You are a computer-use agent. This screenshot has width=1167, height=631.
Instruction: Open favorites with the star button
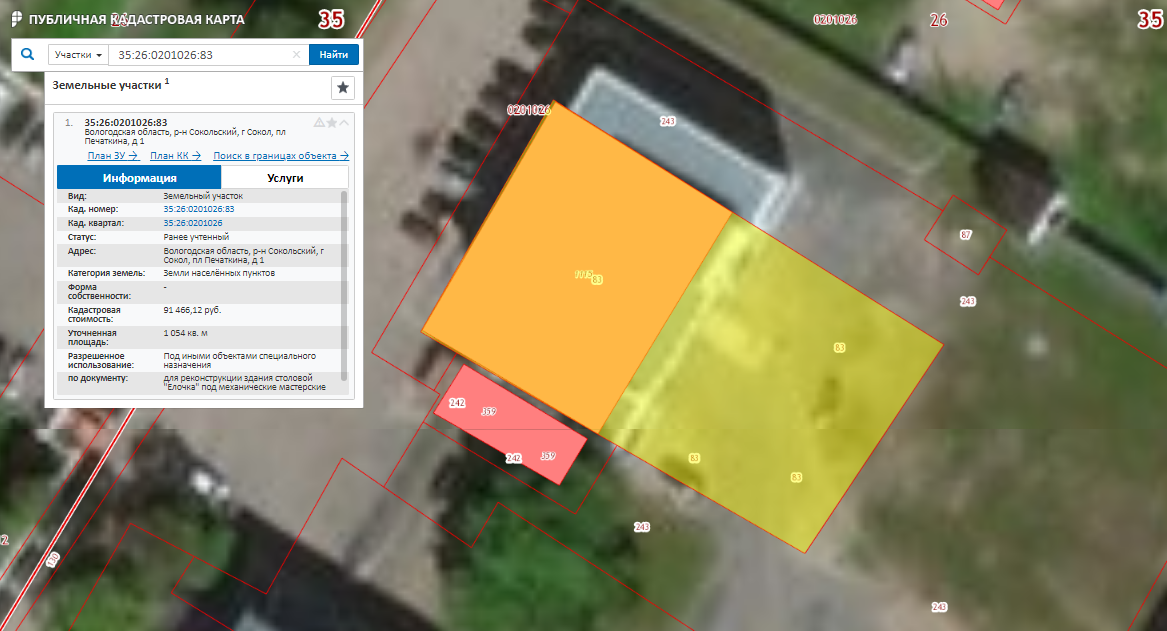pyautogui.click(x=343, y=88)
